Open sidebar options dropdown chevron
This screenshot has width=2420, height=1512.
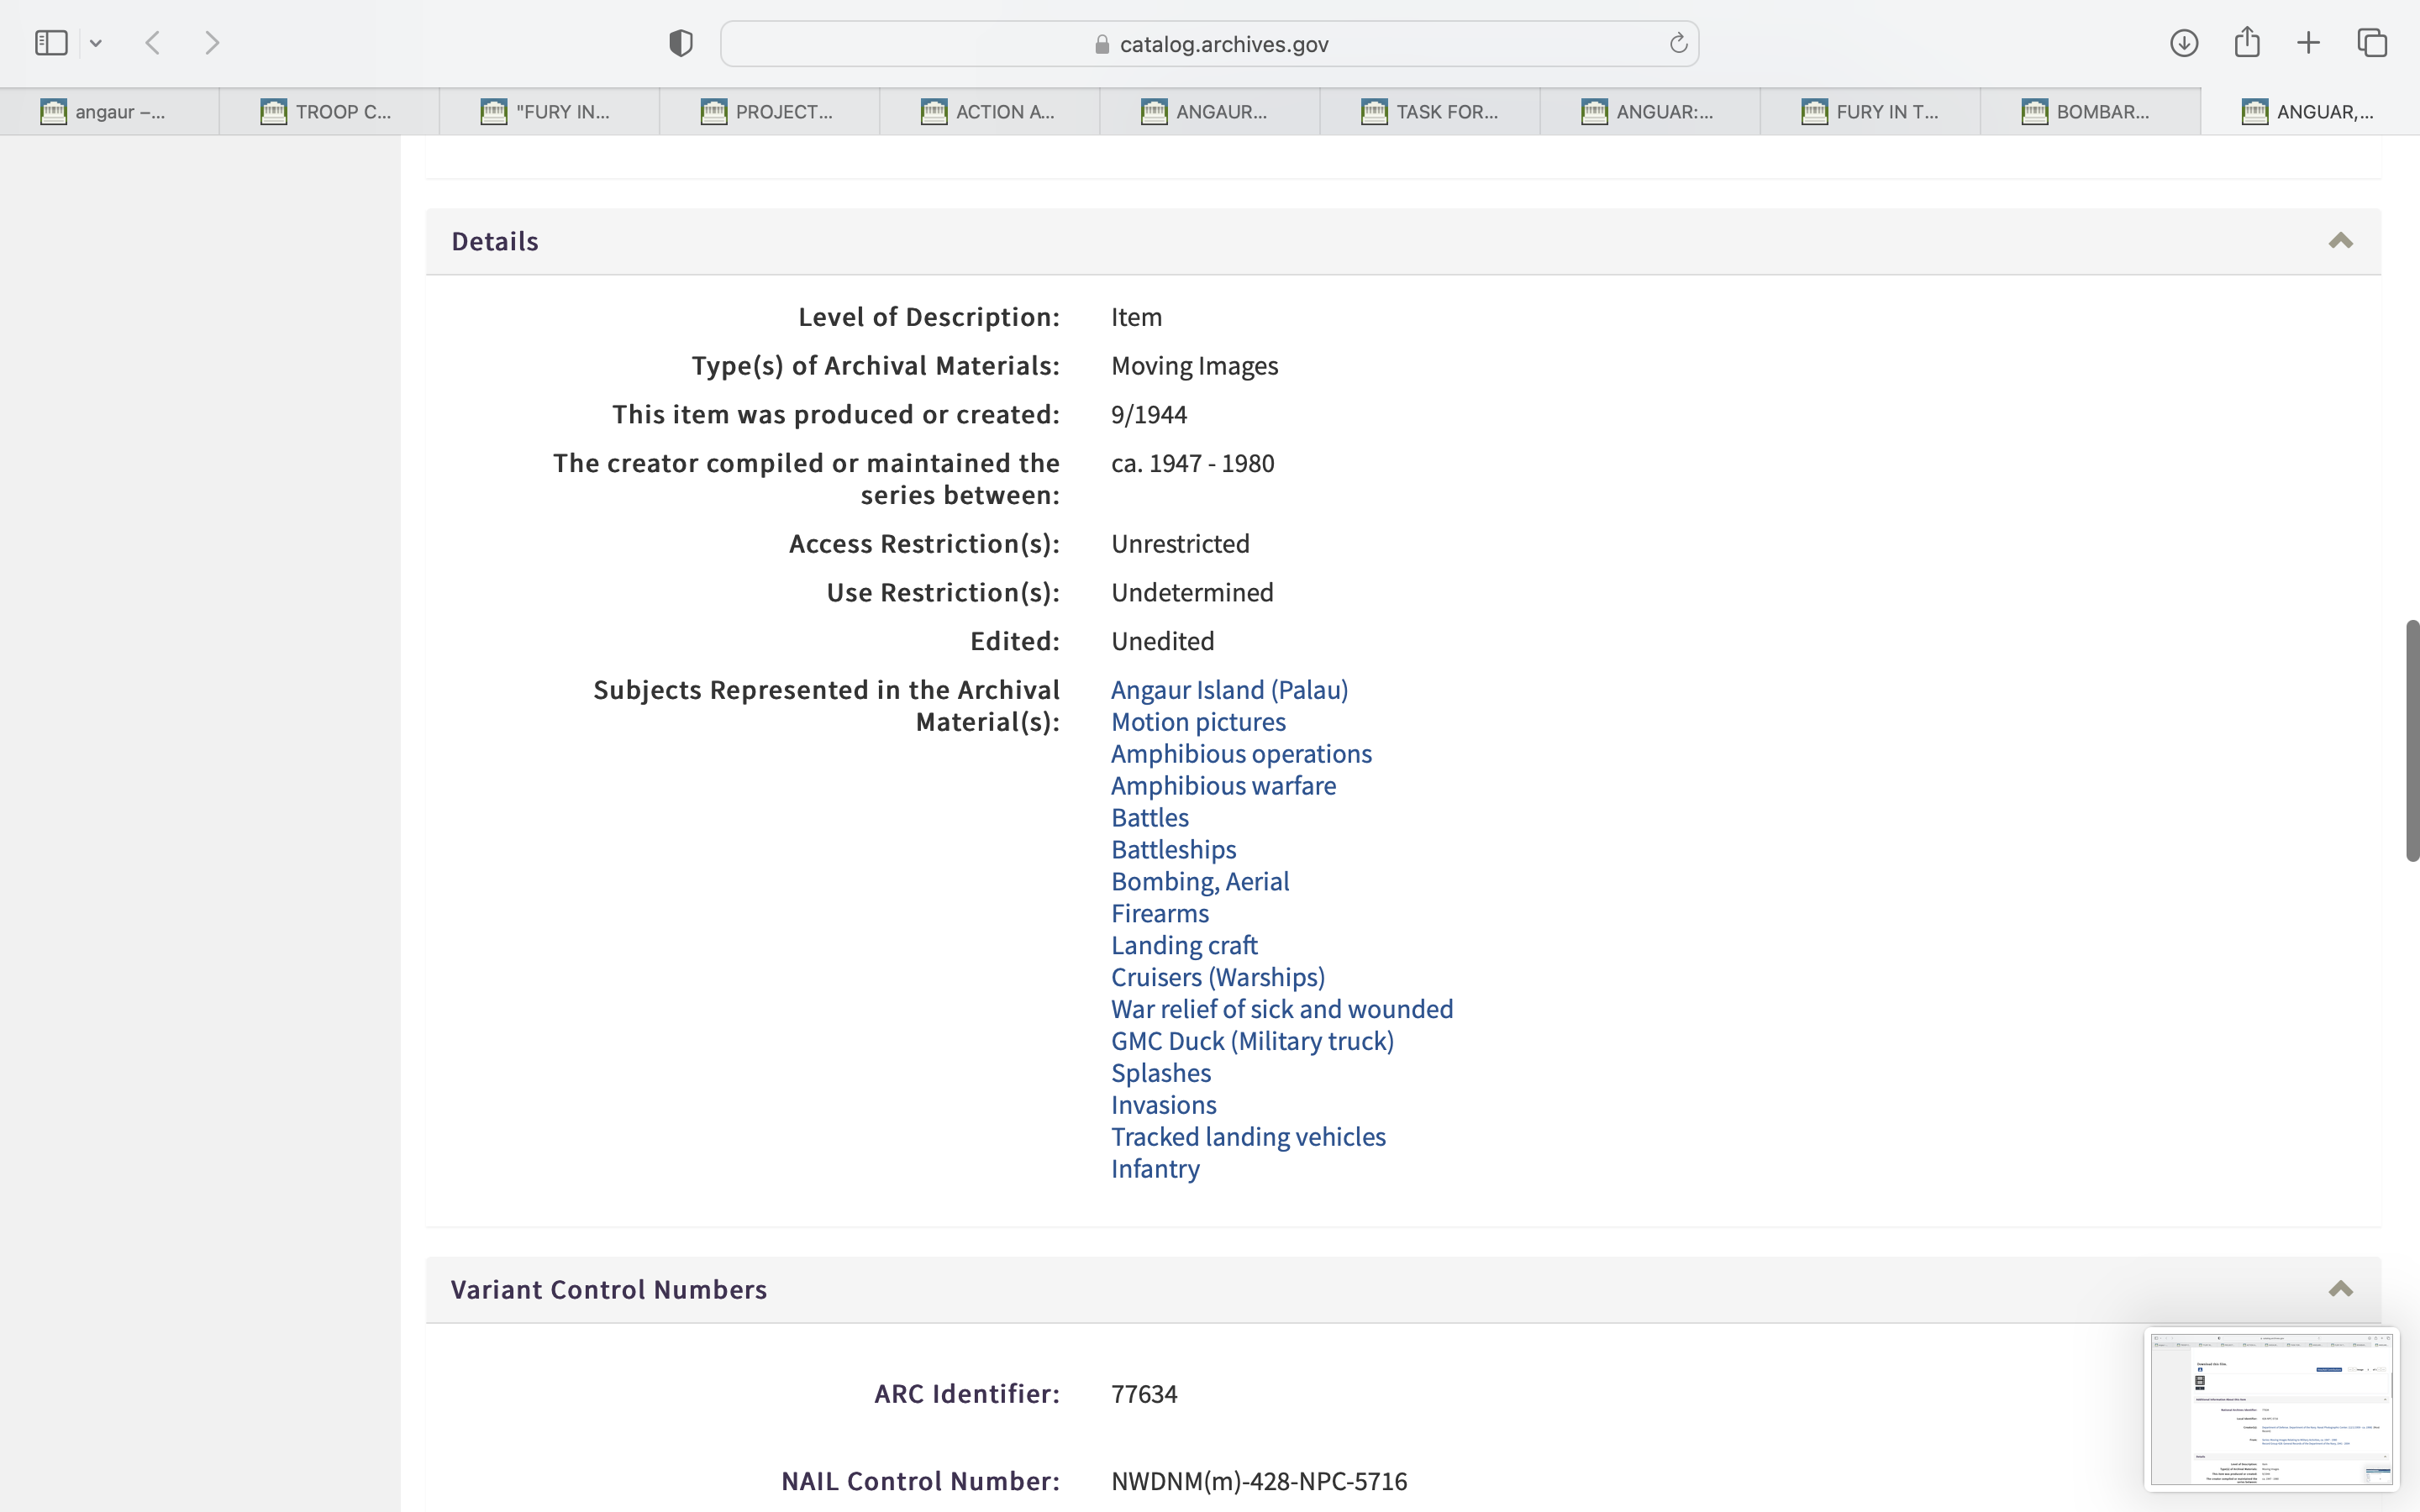pos(96,43)
